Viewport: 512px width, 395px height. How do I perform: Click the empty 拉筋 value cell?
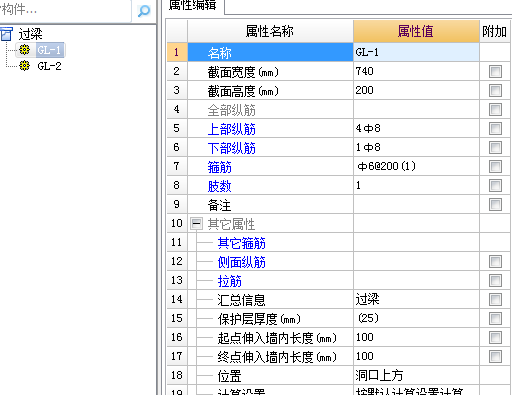(416, 280)
